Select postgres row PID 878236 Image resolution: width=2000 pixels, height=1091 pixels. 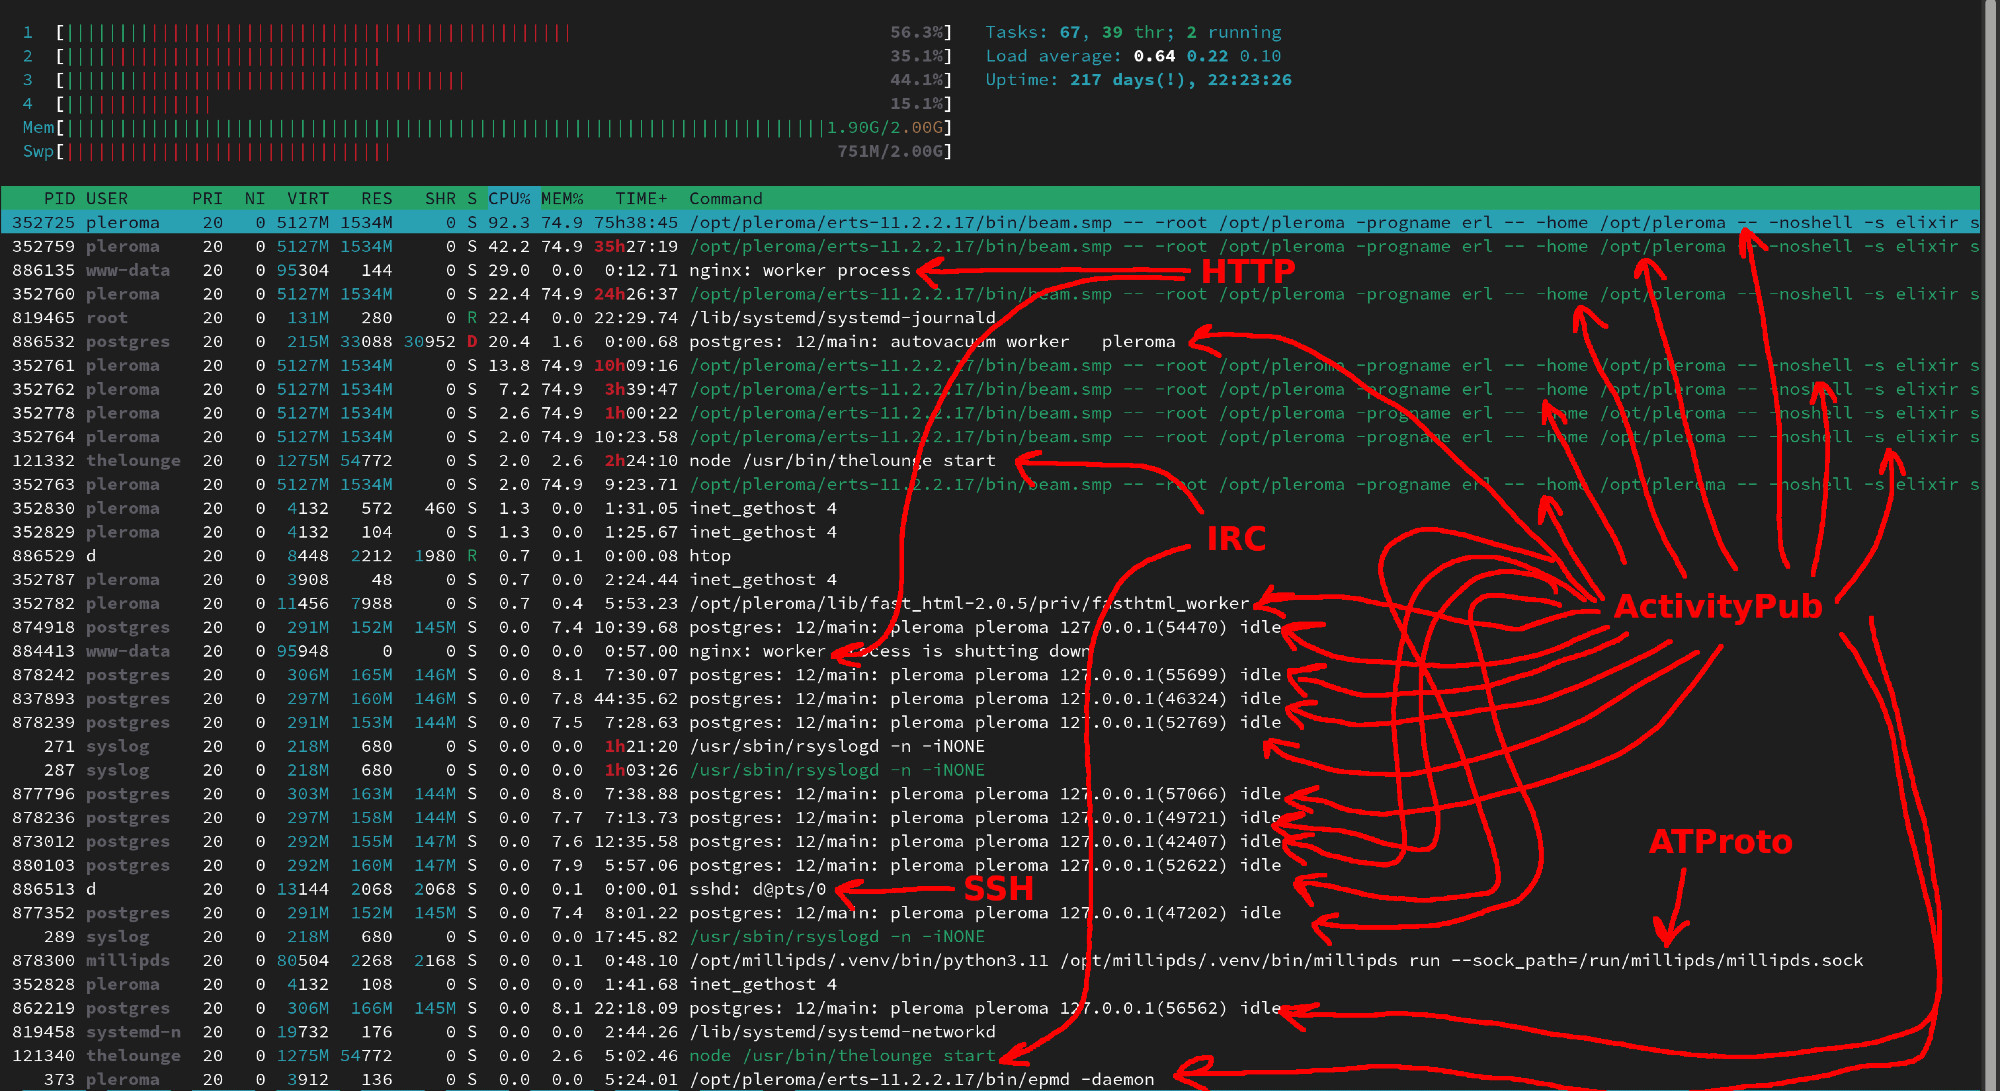point(990,818)
